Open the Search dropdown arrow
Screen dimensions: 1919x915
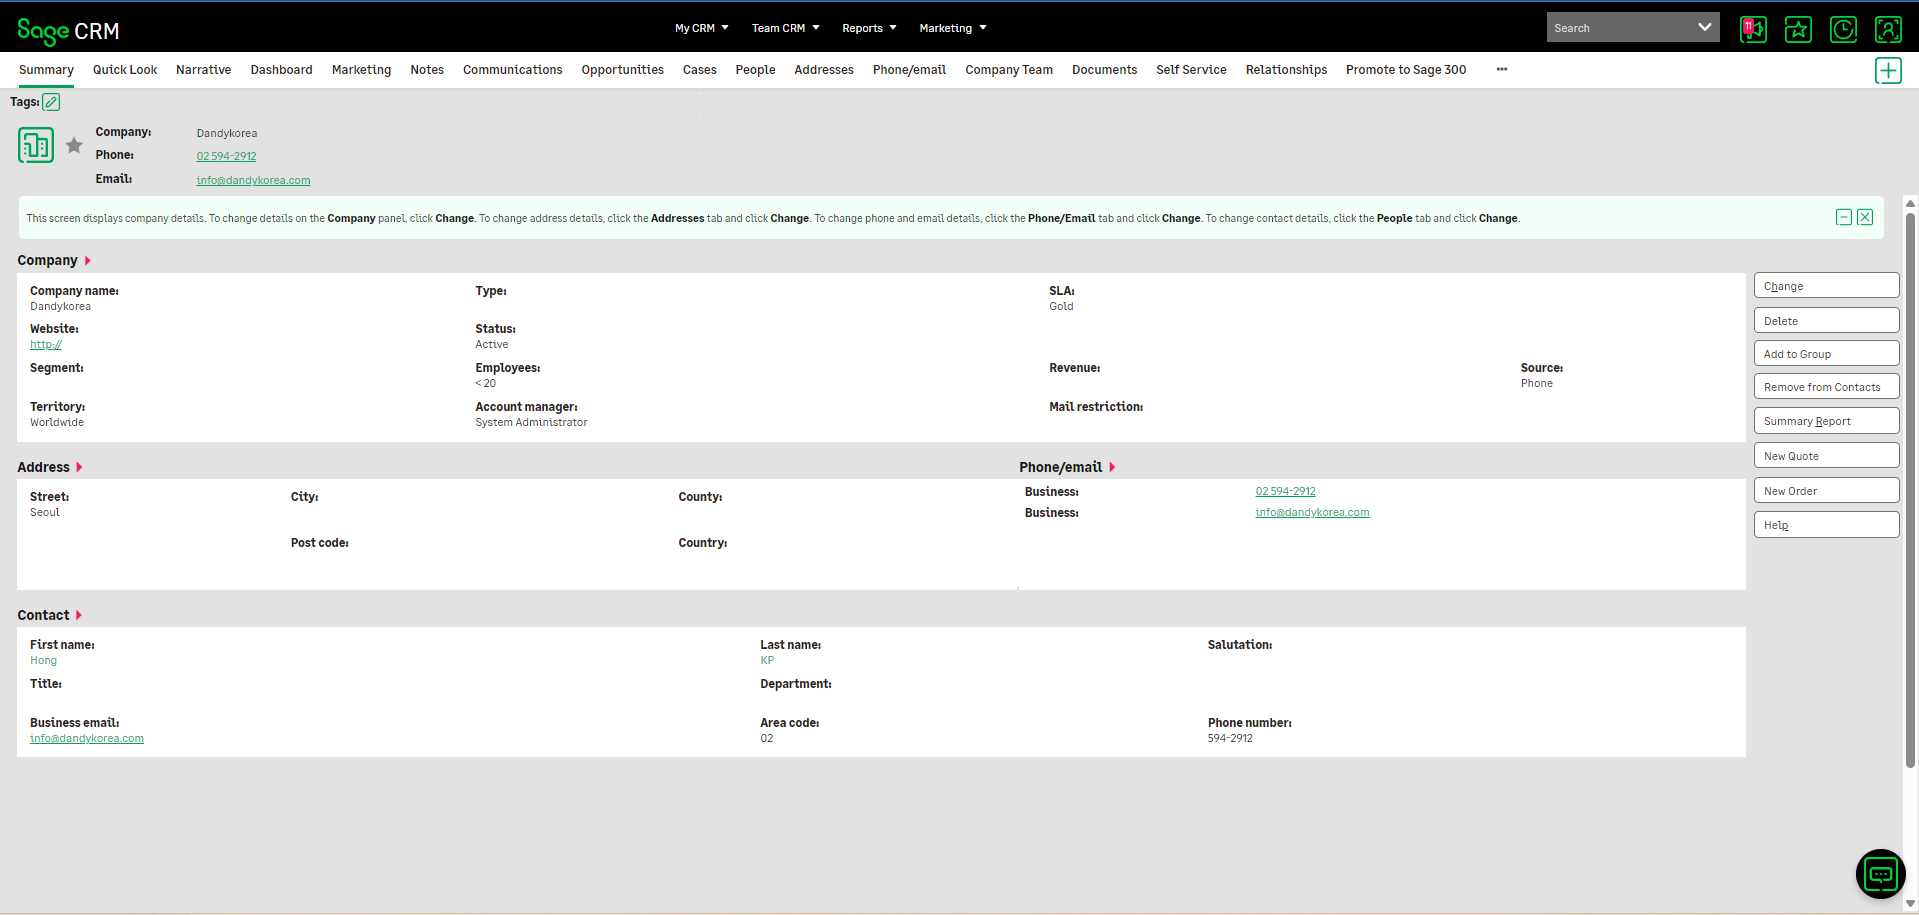[1704, 27]
